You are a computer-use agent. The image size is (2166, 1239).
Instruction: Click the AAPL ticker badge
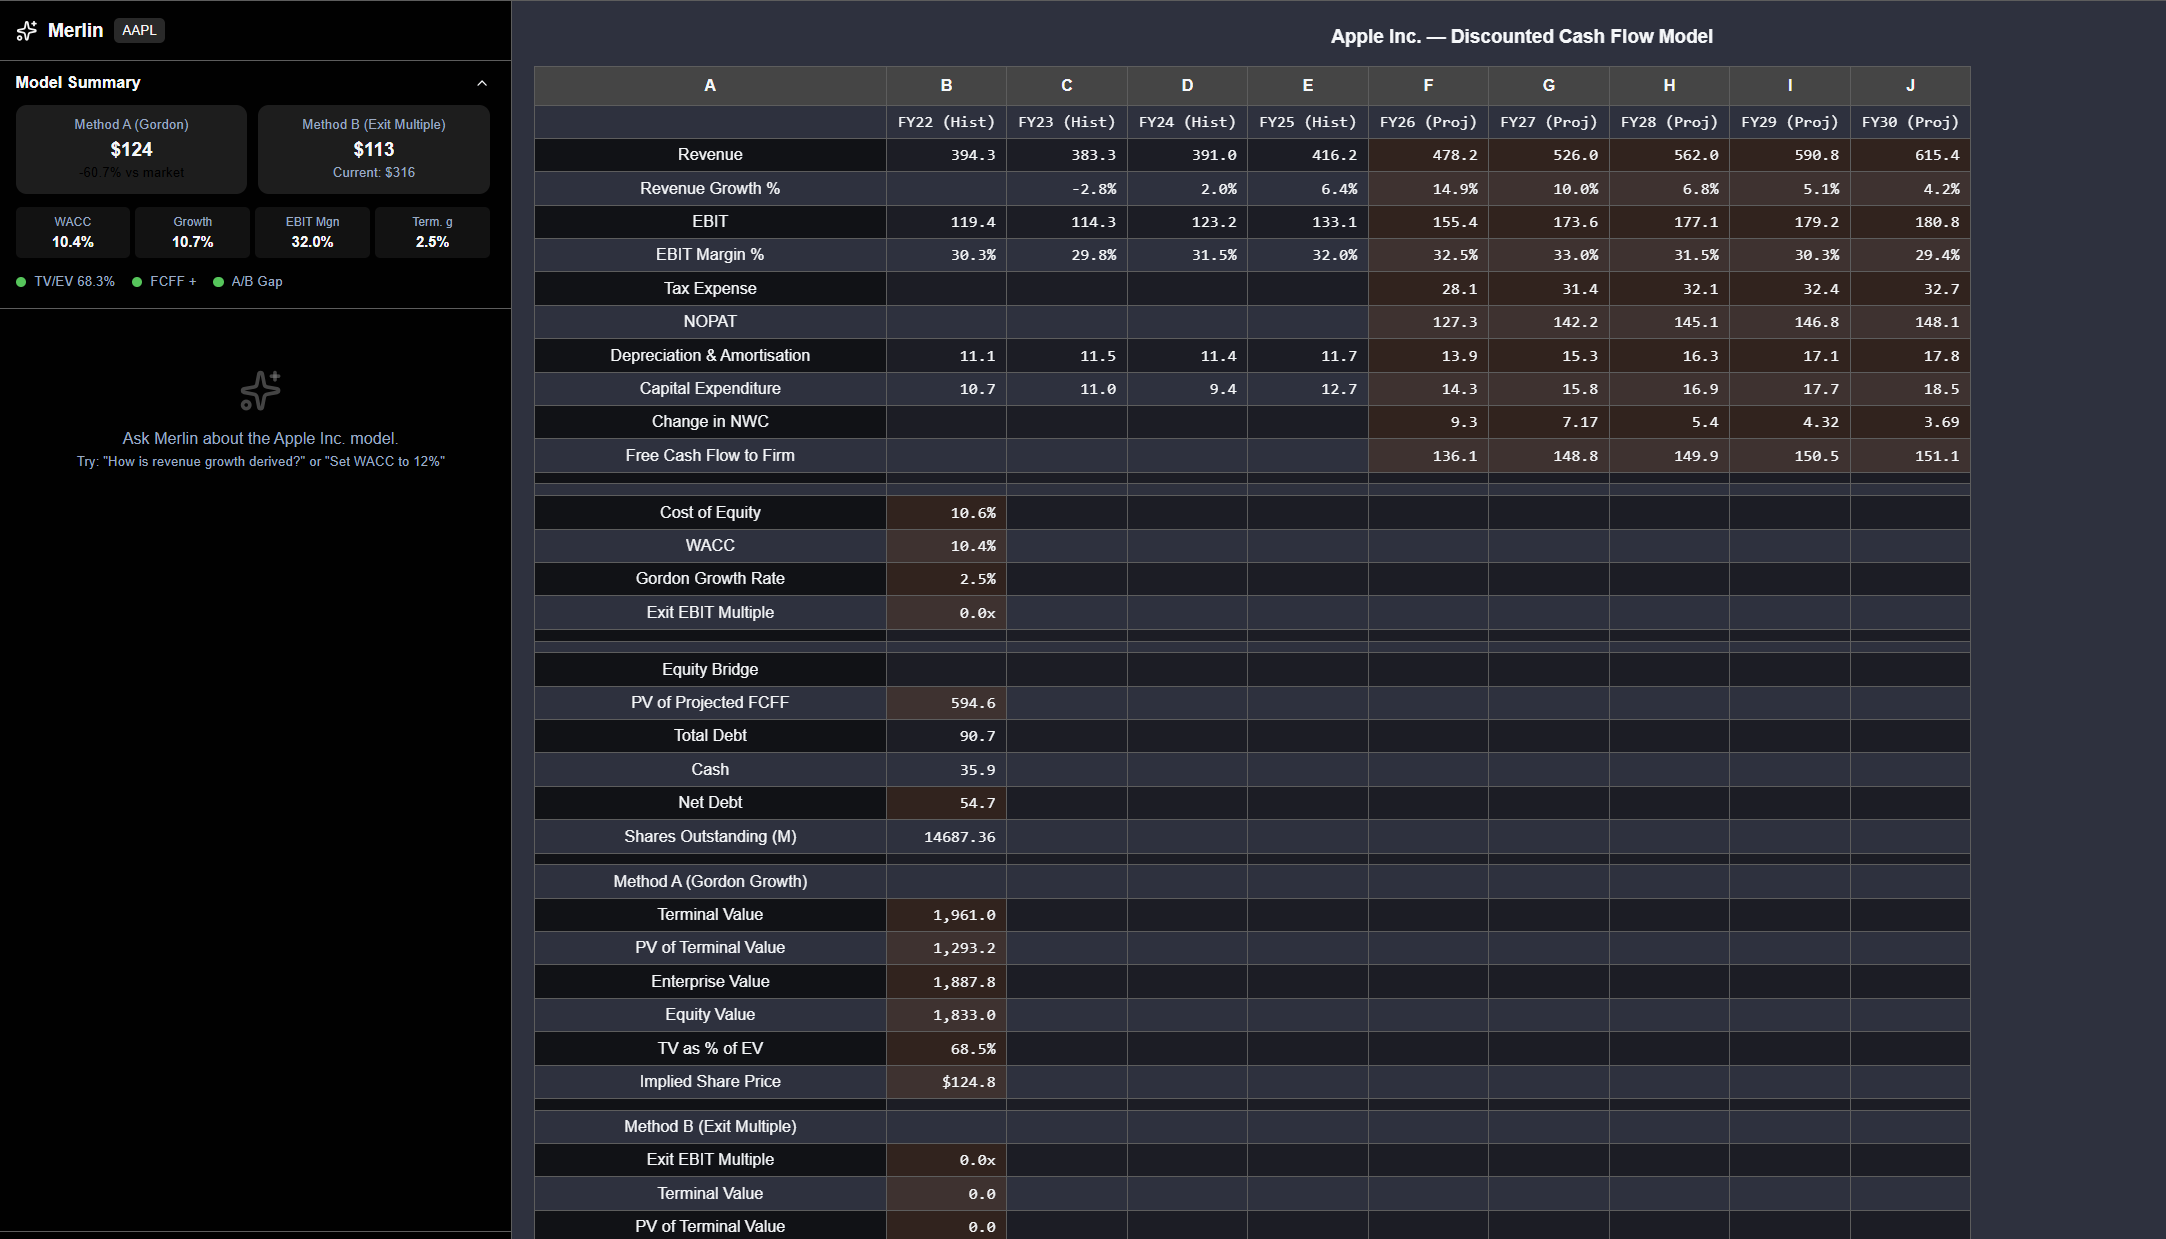[139, 30]
